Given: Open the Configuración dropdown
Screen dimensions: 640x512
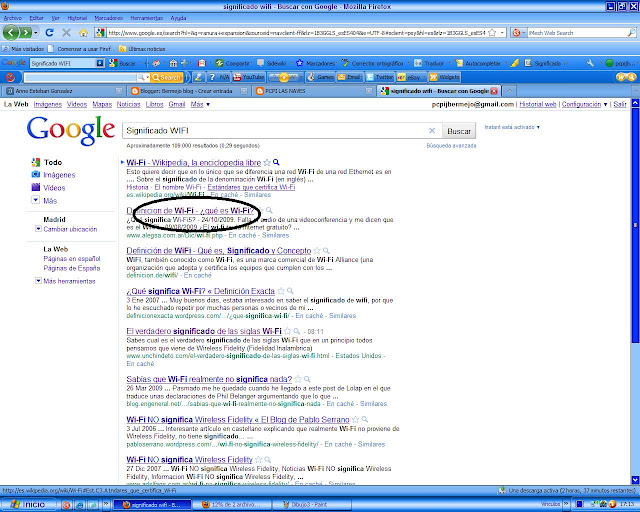Looking at the screenshot, I should [x=584, y=105].
